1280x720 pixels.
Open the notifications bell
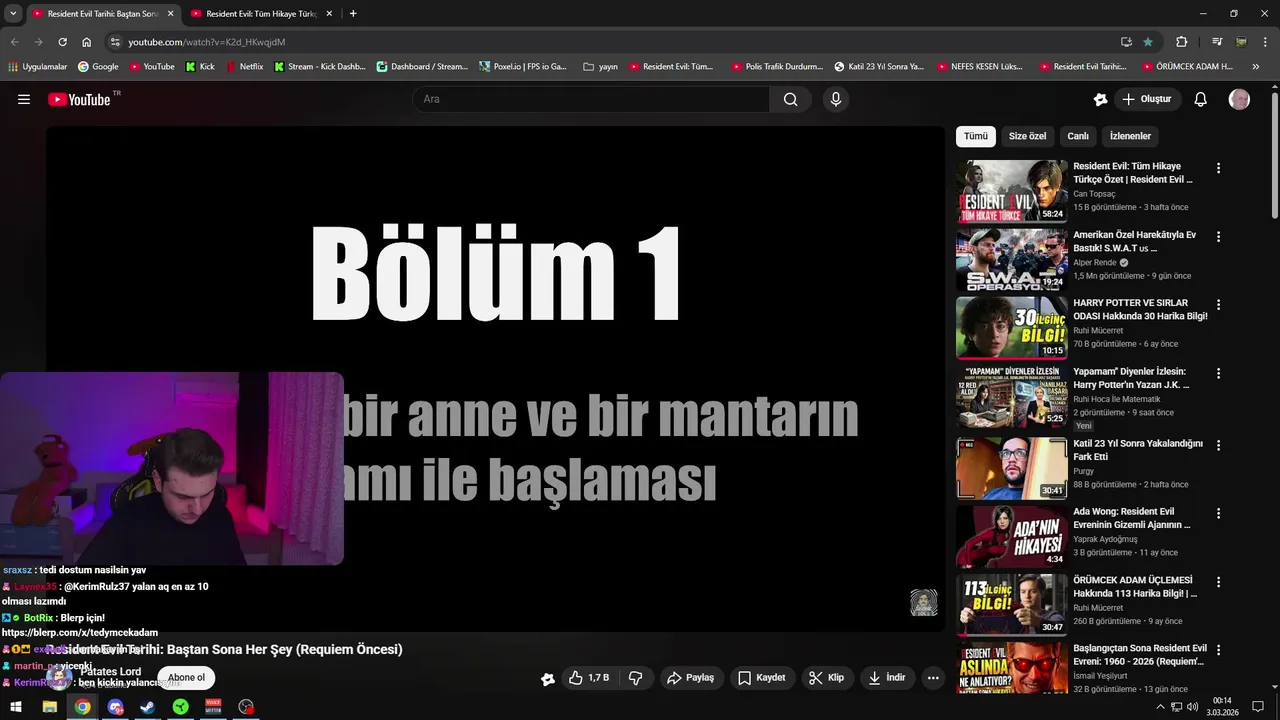[x=1201, y=99]
